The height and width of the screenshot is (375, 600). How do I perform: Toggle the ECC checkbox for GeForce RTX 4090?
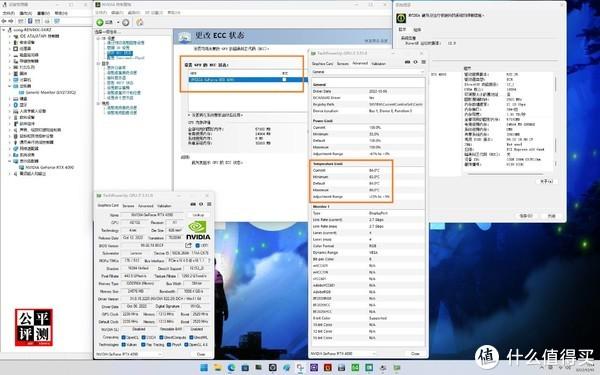(x=284, y=80)
